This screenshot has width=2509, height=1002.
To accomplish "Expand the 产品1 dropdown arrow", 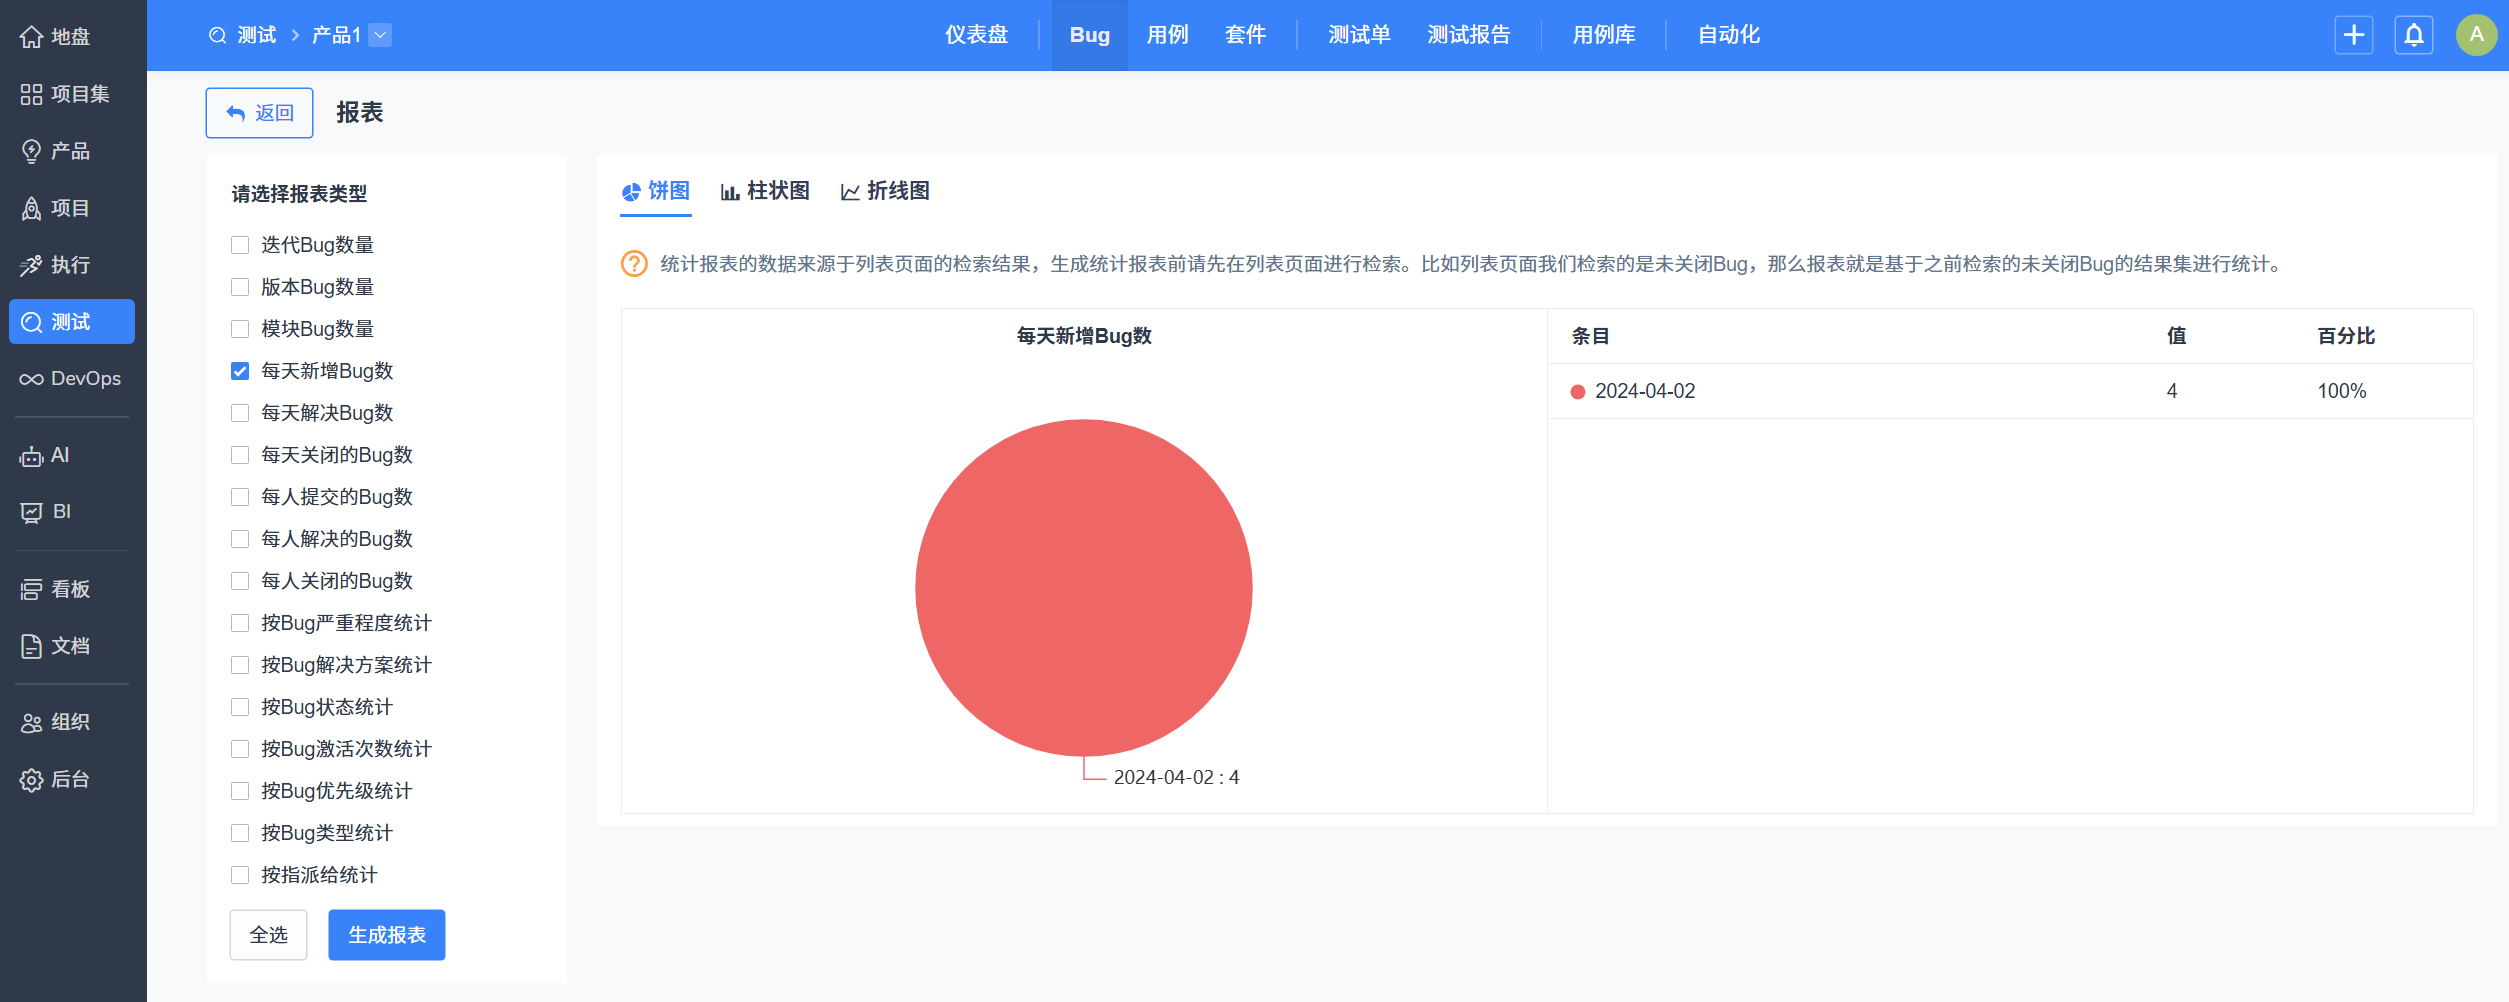I will (x=380, y=35).
